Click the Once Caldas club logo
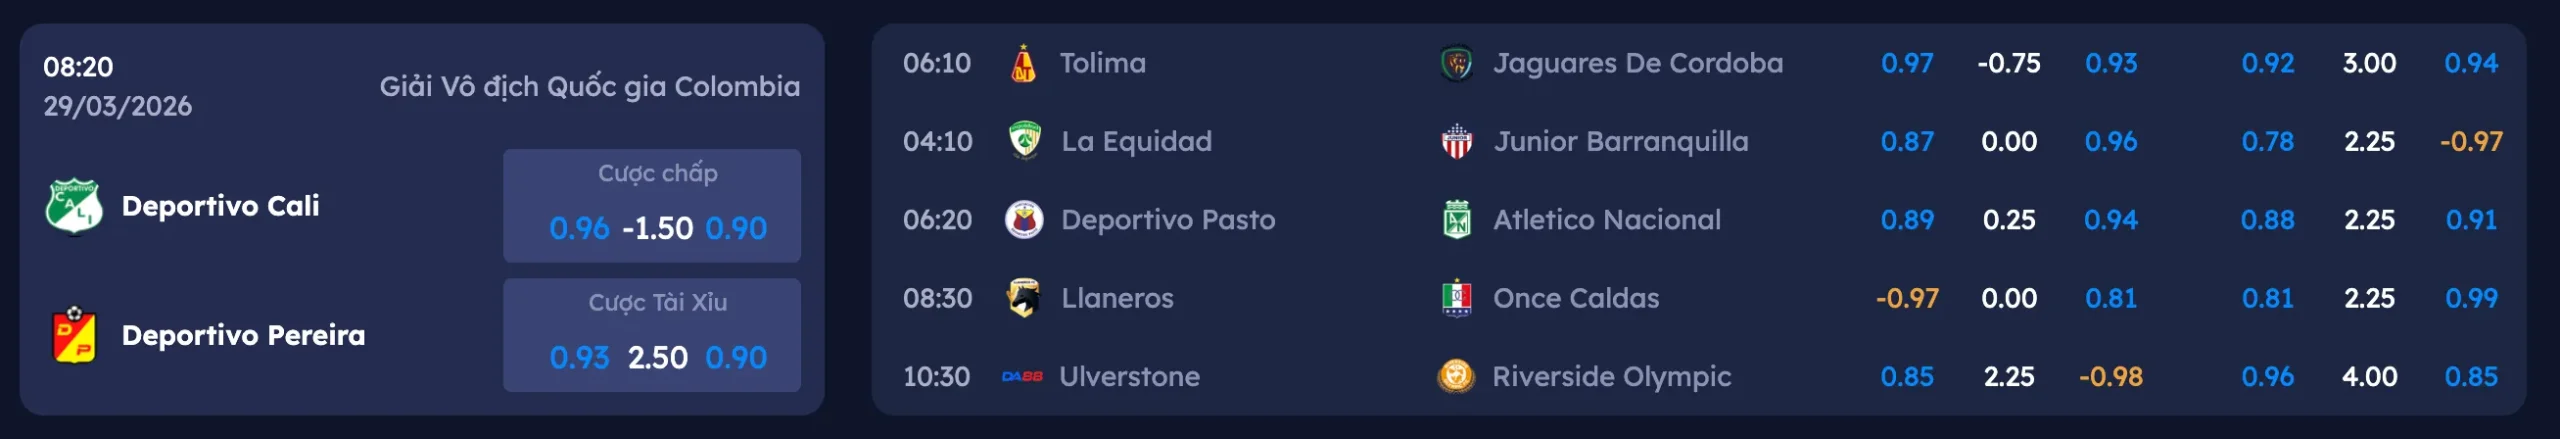Viewport: 2560px width, 439px height. click(x=1456, y=298)
